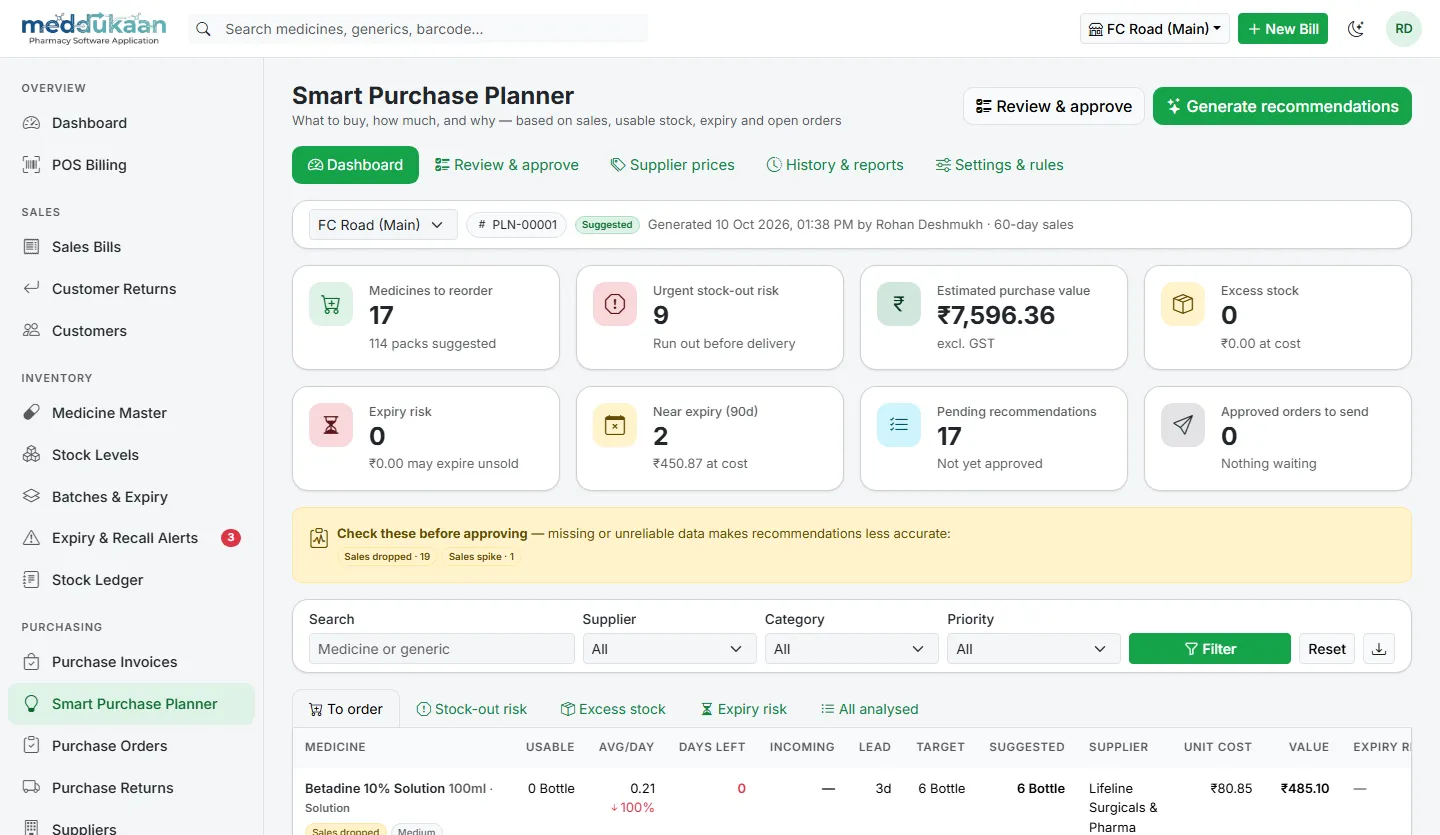Click the Approved orders paper-plane icon

[1183, 425]
